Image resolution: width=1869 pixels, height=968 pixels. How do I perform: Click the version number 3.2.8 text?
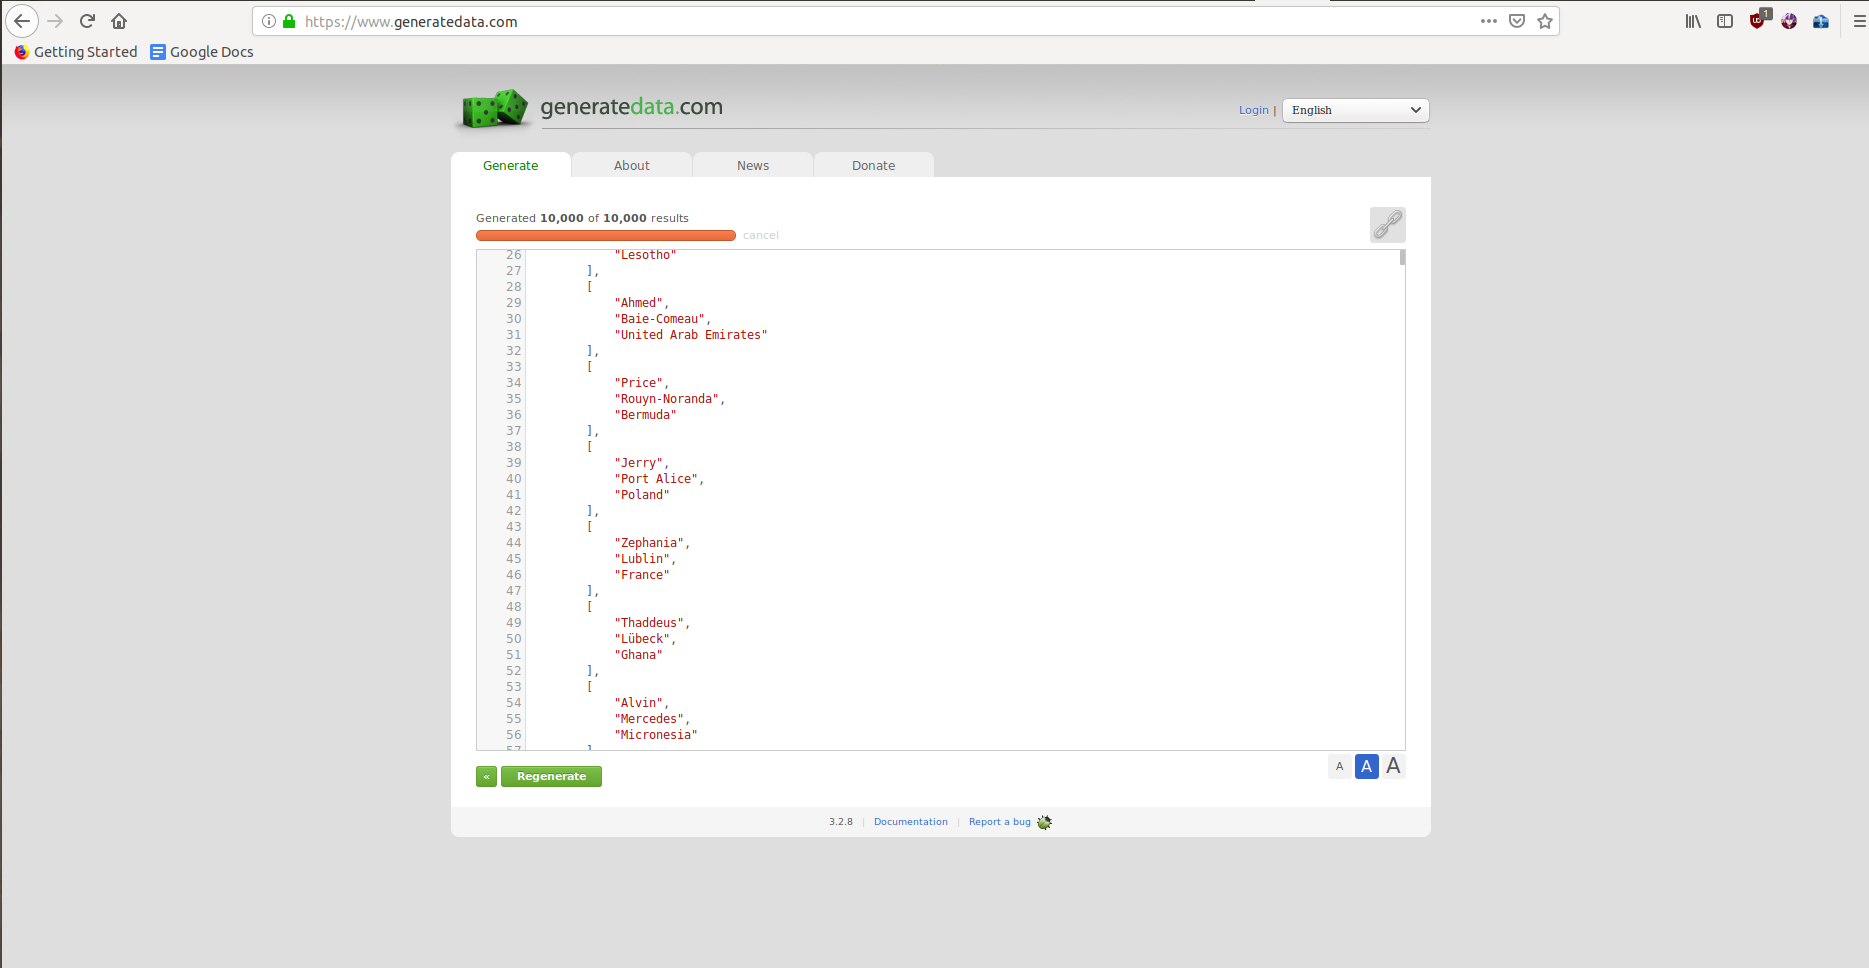click(841, 822)
